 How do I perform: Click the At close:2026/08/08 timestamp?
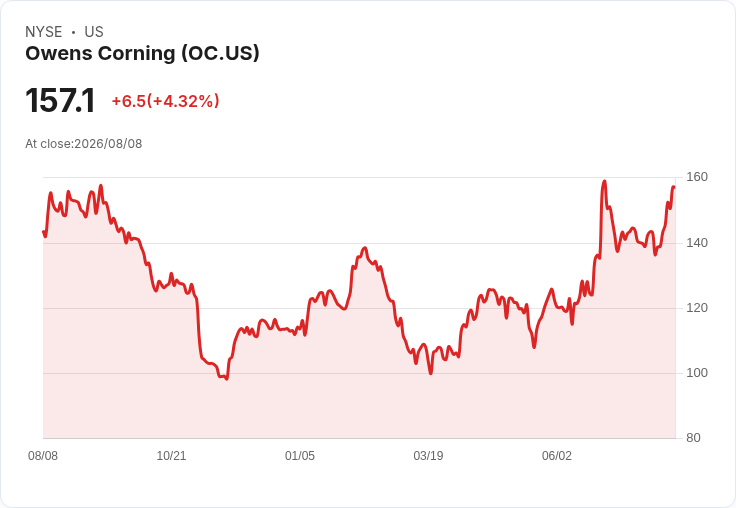pos(84,144)
